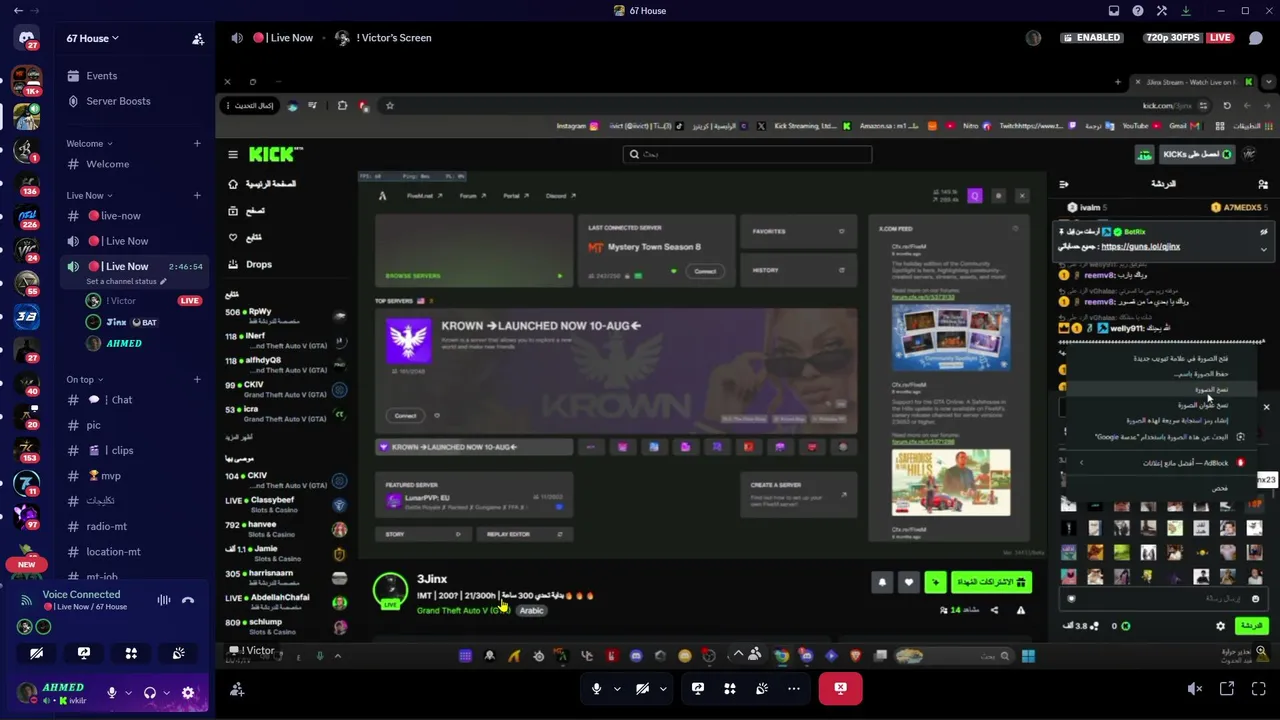Screen dimensions: 1280x720
Task: Collapse the Welcome channel category
Action: 89,143
